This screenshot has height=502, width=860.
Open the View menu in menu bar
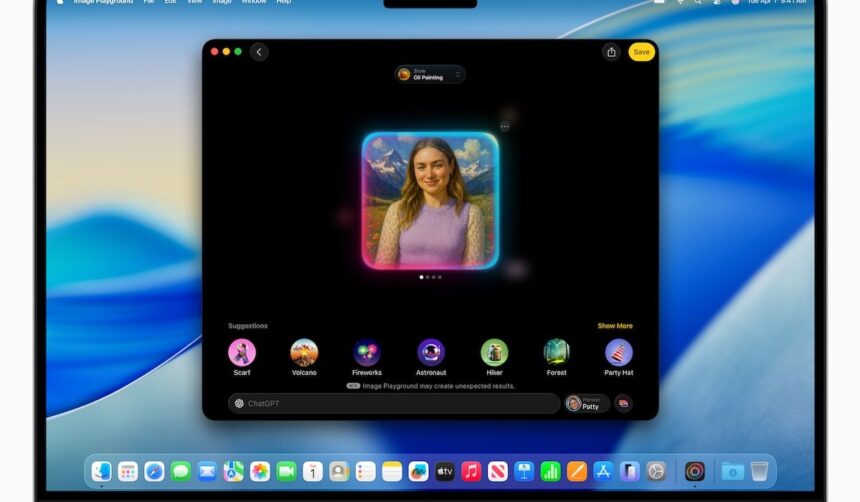[195, 2]
